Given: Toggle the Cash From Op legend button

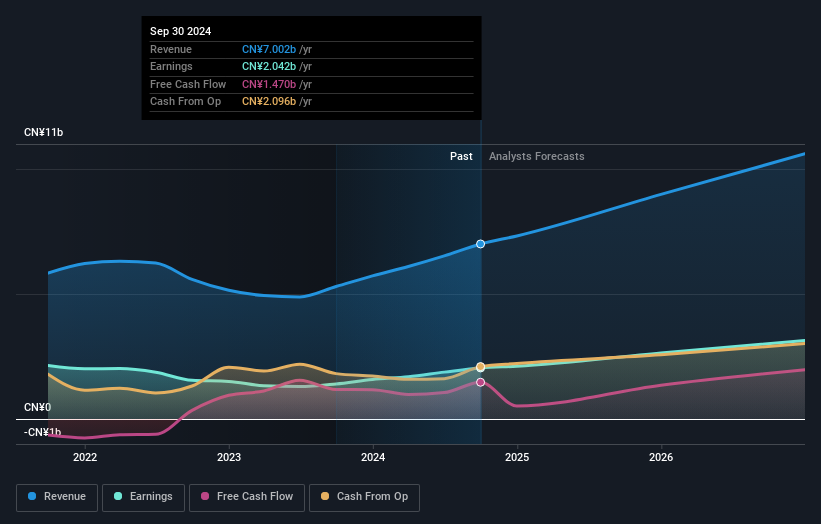Looking at the screenshot, I should (364, 497).
